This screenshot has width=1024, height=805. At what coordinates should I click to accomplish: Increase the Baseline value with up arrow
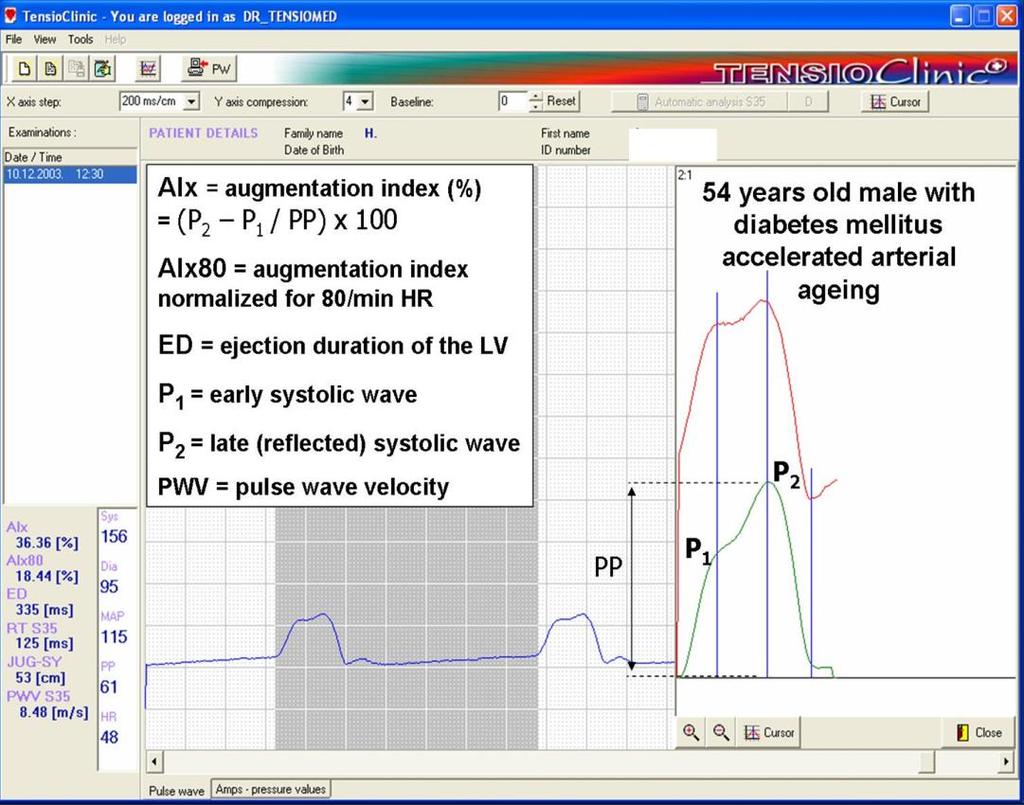point(536,97)
